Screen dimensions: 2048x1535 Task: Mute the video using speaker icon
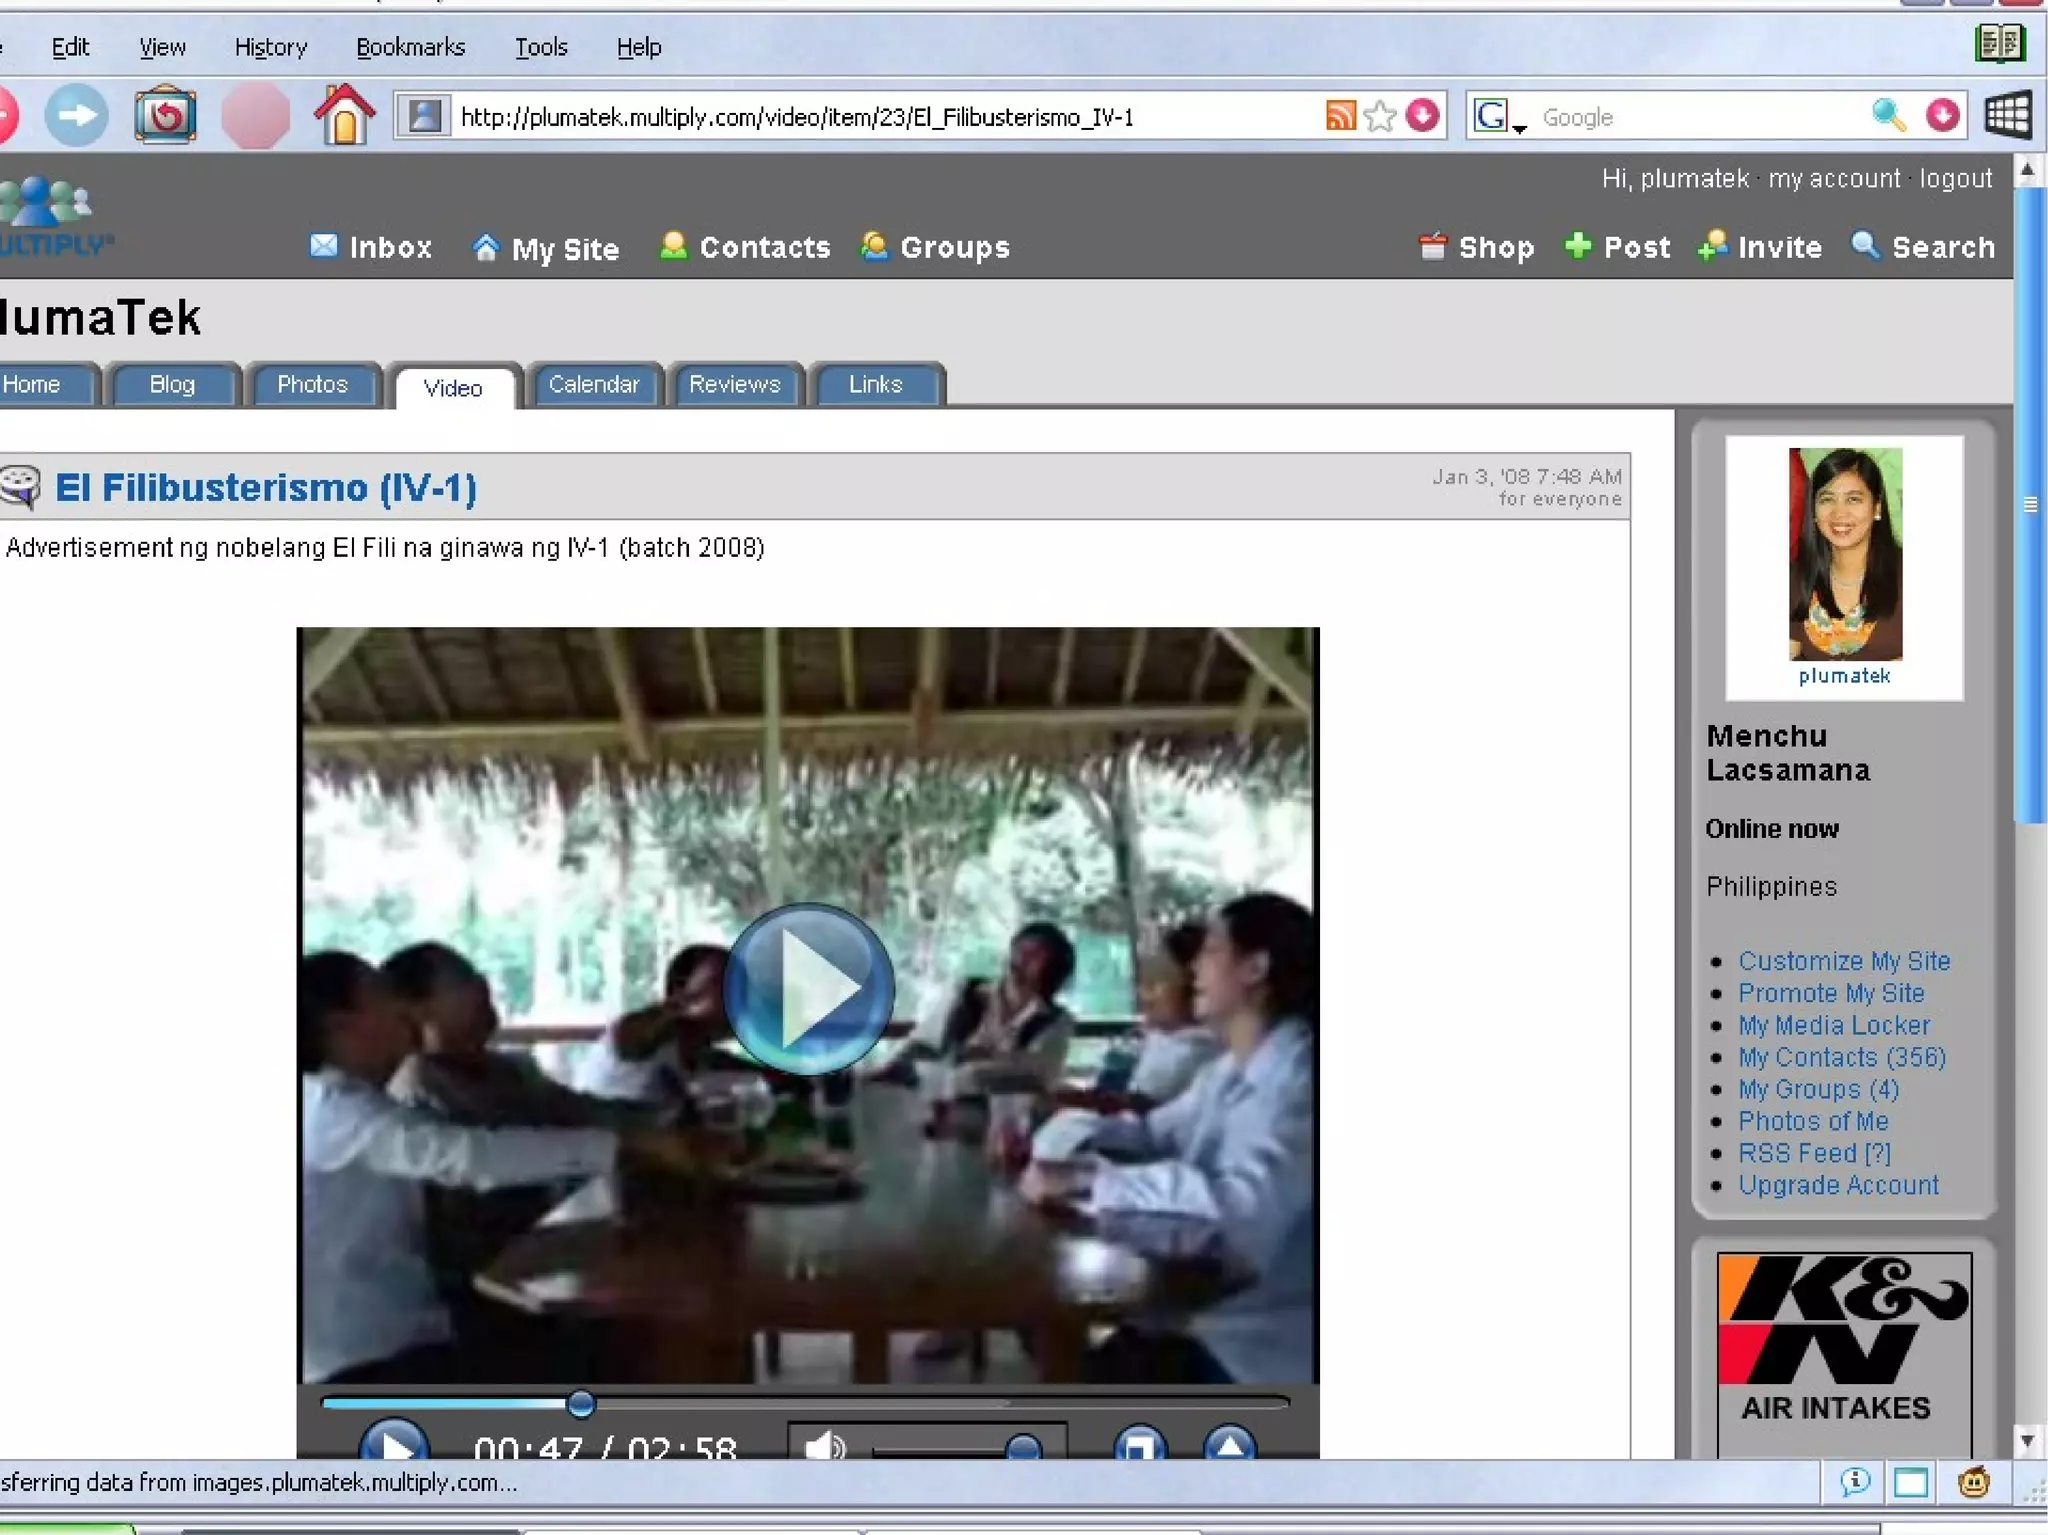824,1446
